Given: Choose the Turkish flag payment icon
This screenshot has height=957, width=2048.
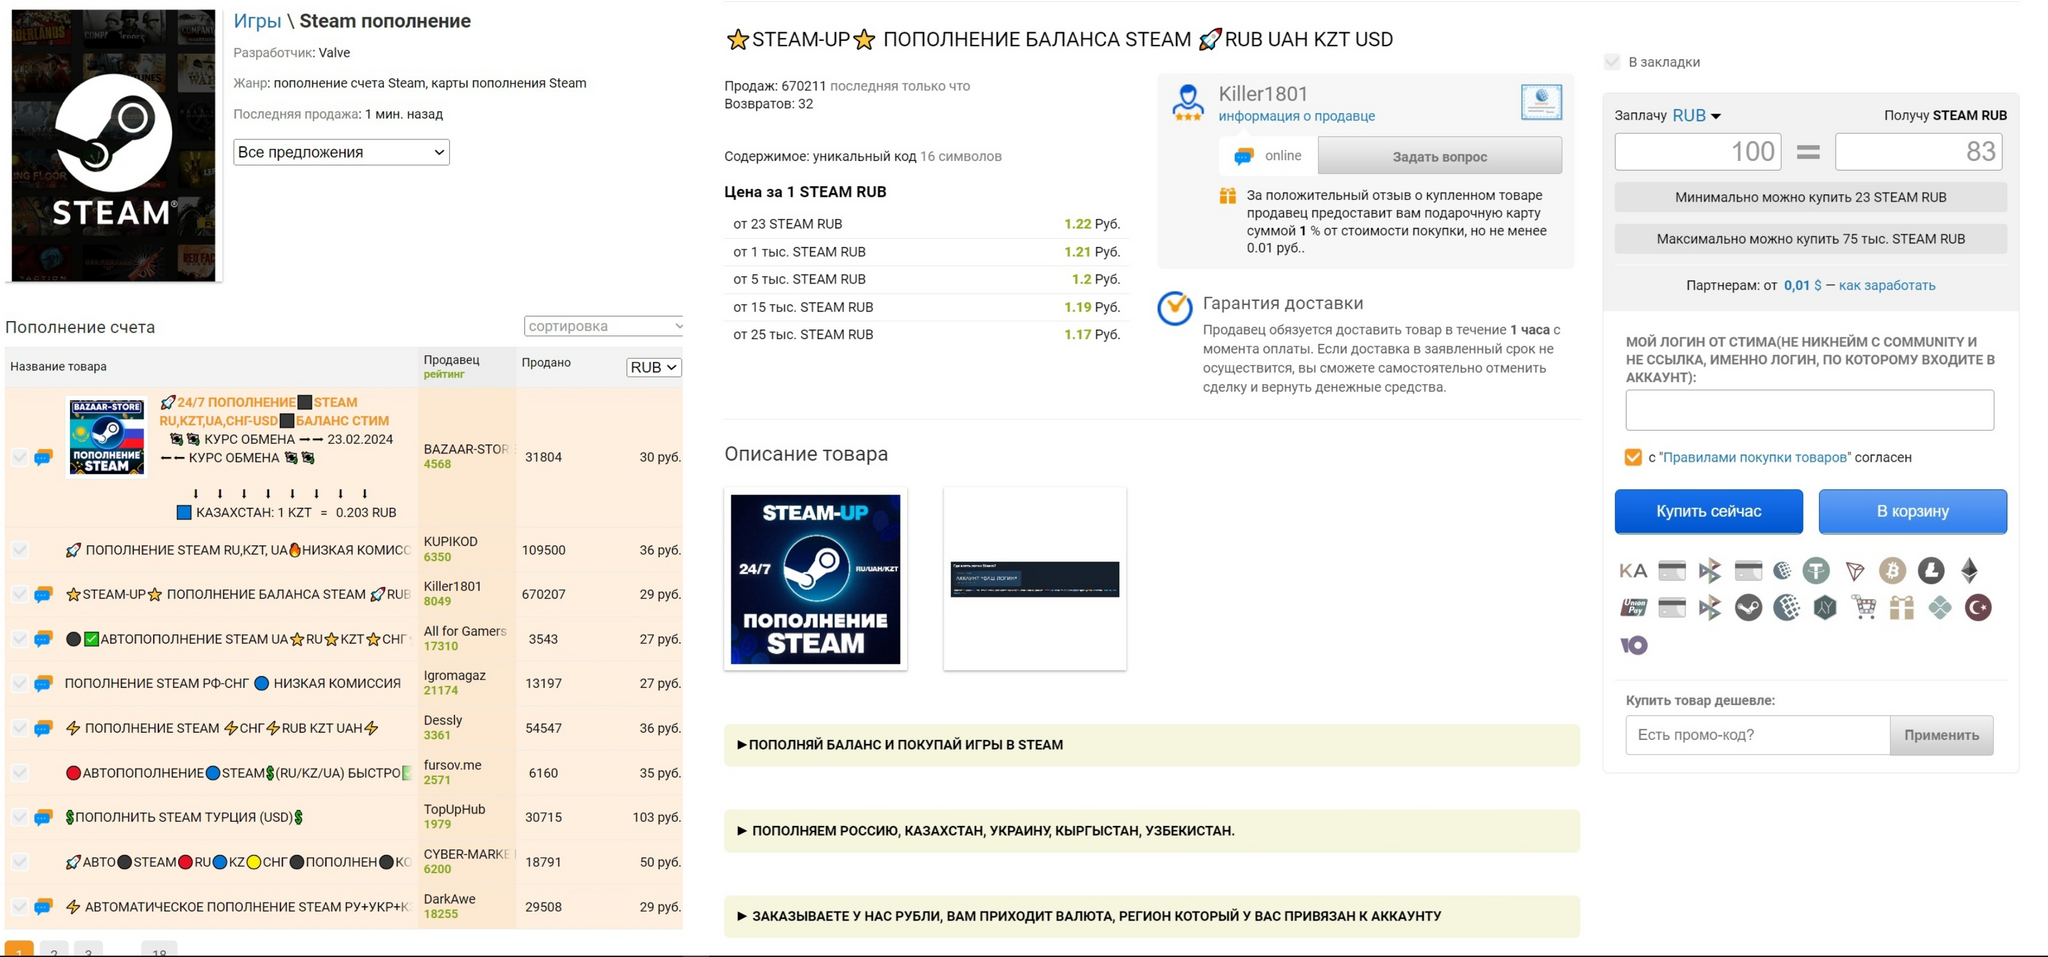Looking at the screenshot, I should pos(1978,607).
